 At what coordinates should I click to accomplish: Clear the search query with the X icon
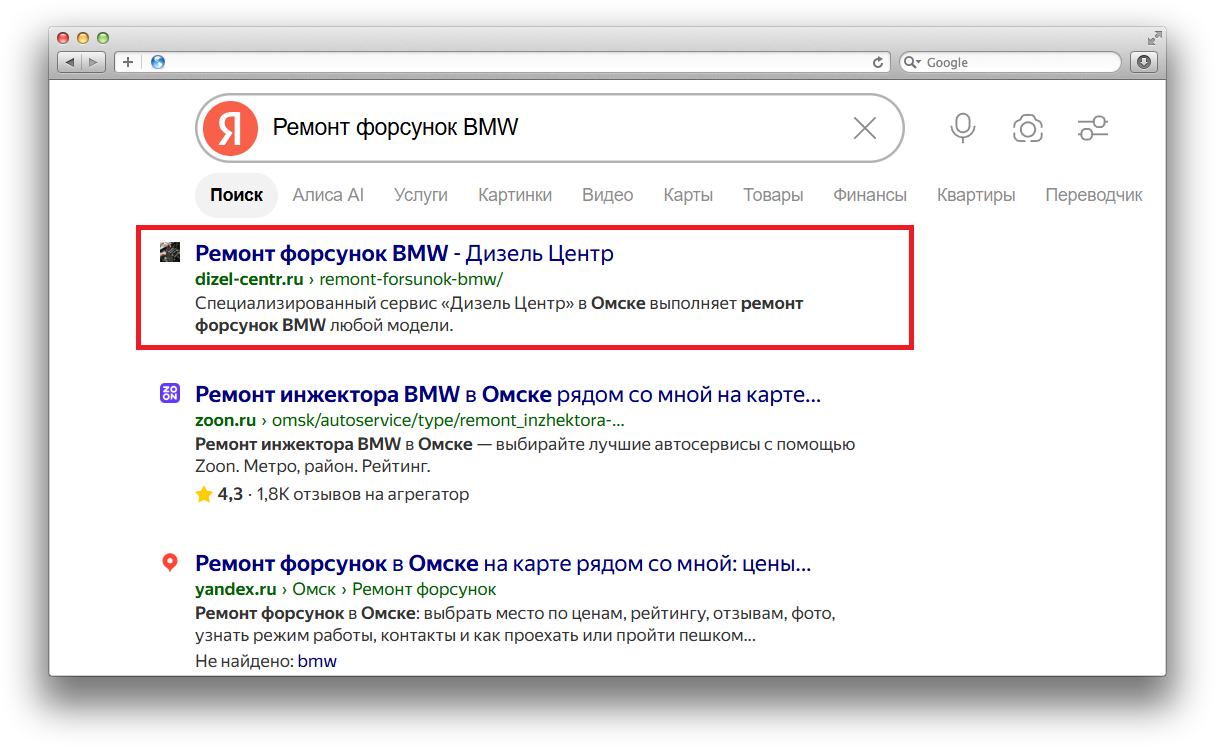pos(864,128)
